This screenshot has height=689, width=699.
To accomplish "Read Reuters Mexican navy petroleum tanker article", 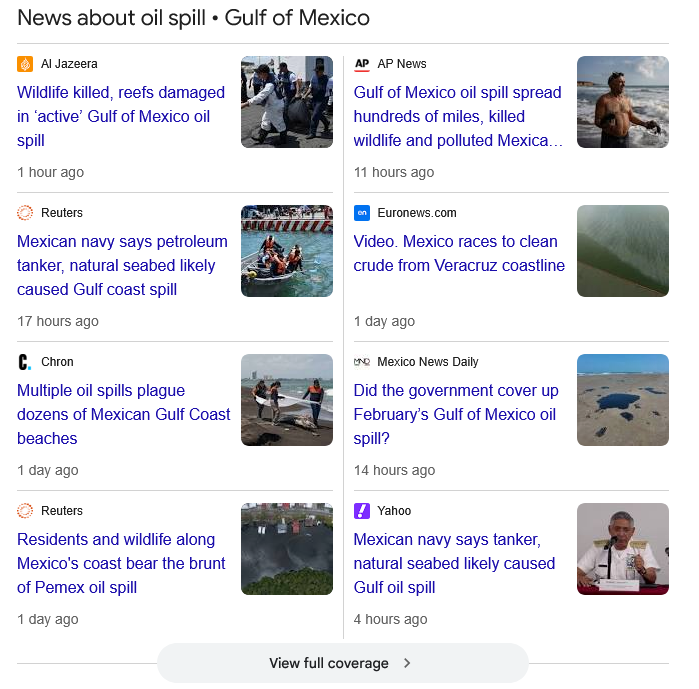I will coord(122,265).
